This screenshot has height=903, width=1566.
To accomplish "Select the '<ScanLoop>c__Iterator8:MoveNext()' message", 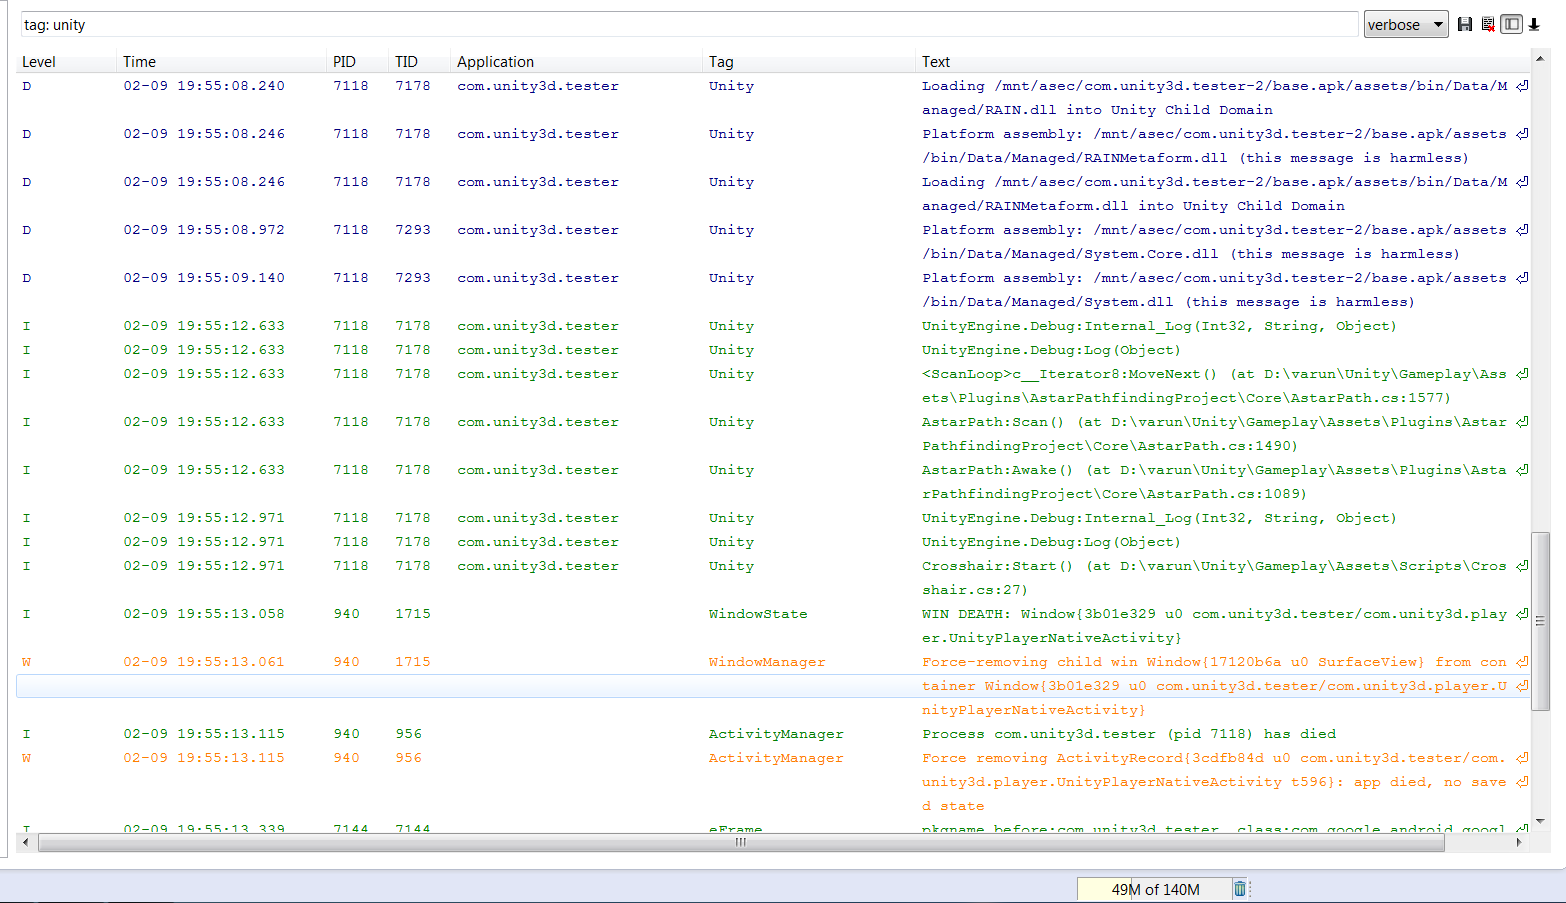I will [1215, 386].
